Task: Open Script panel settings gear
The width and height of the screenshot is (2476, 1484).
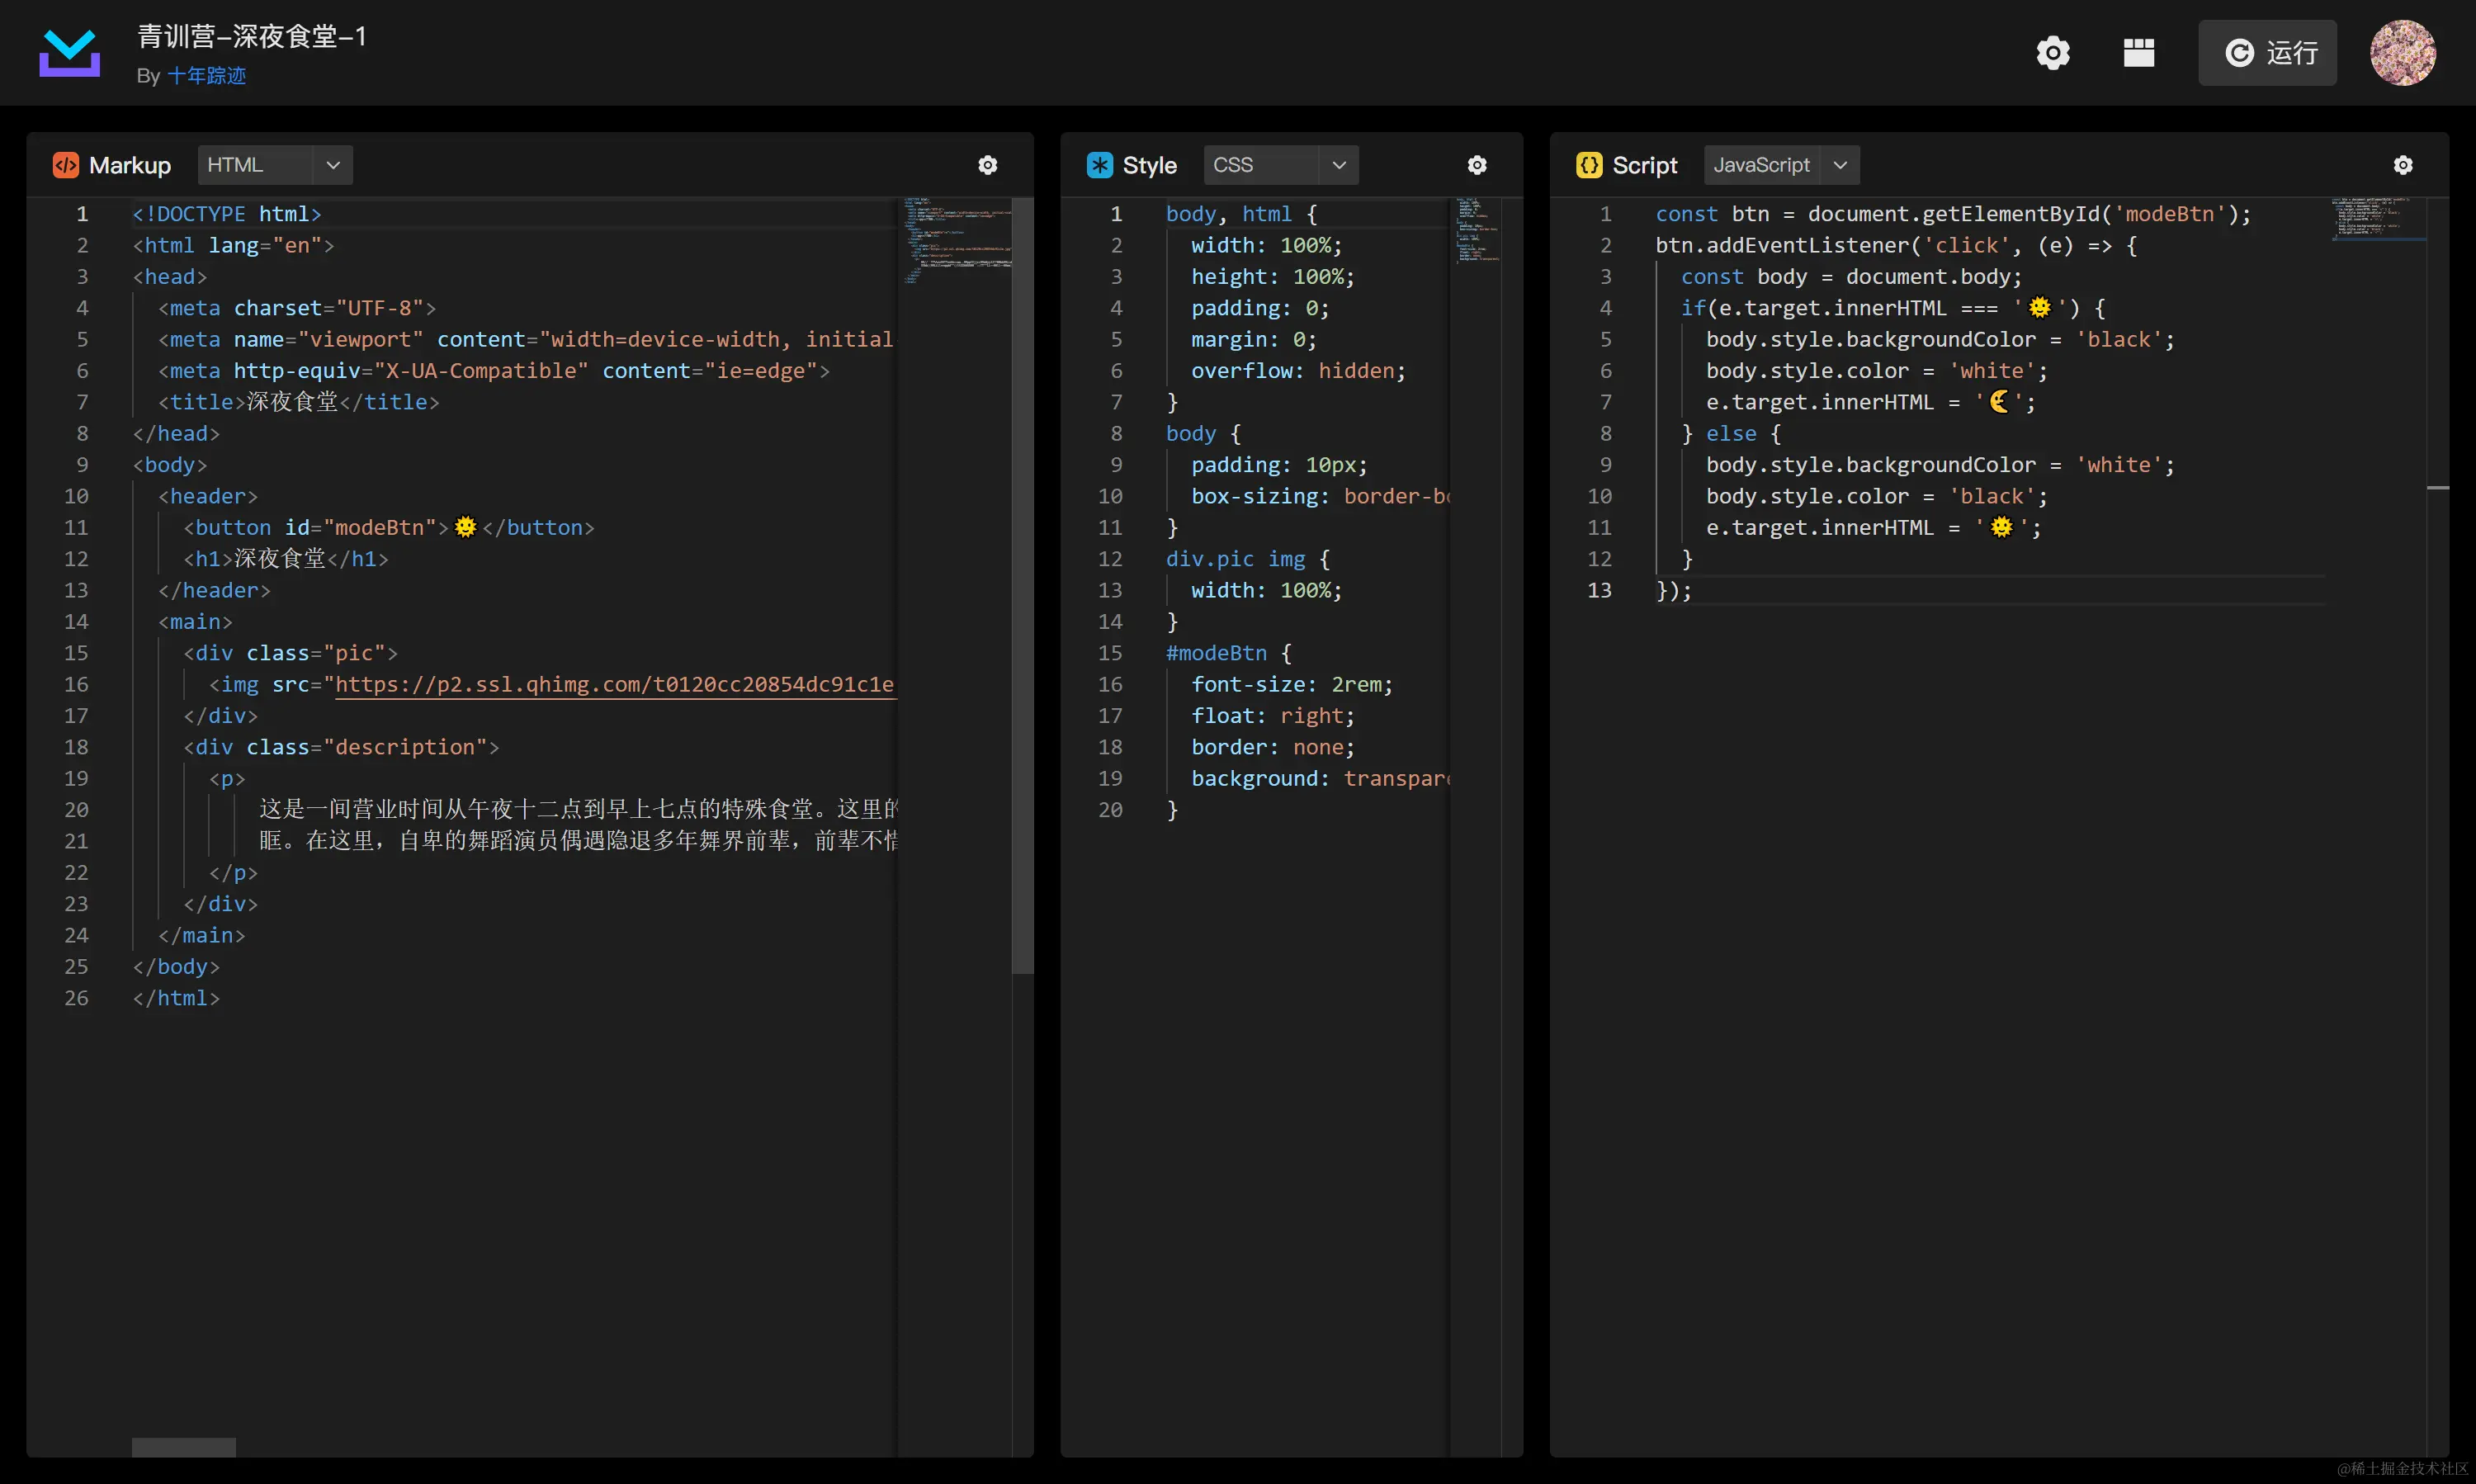Action: click(x=2402, y=165)
